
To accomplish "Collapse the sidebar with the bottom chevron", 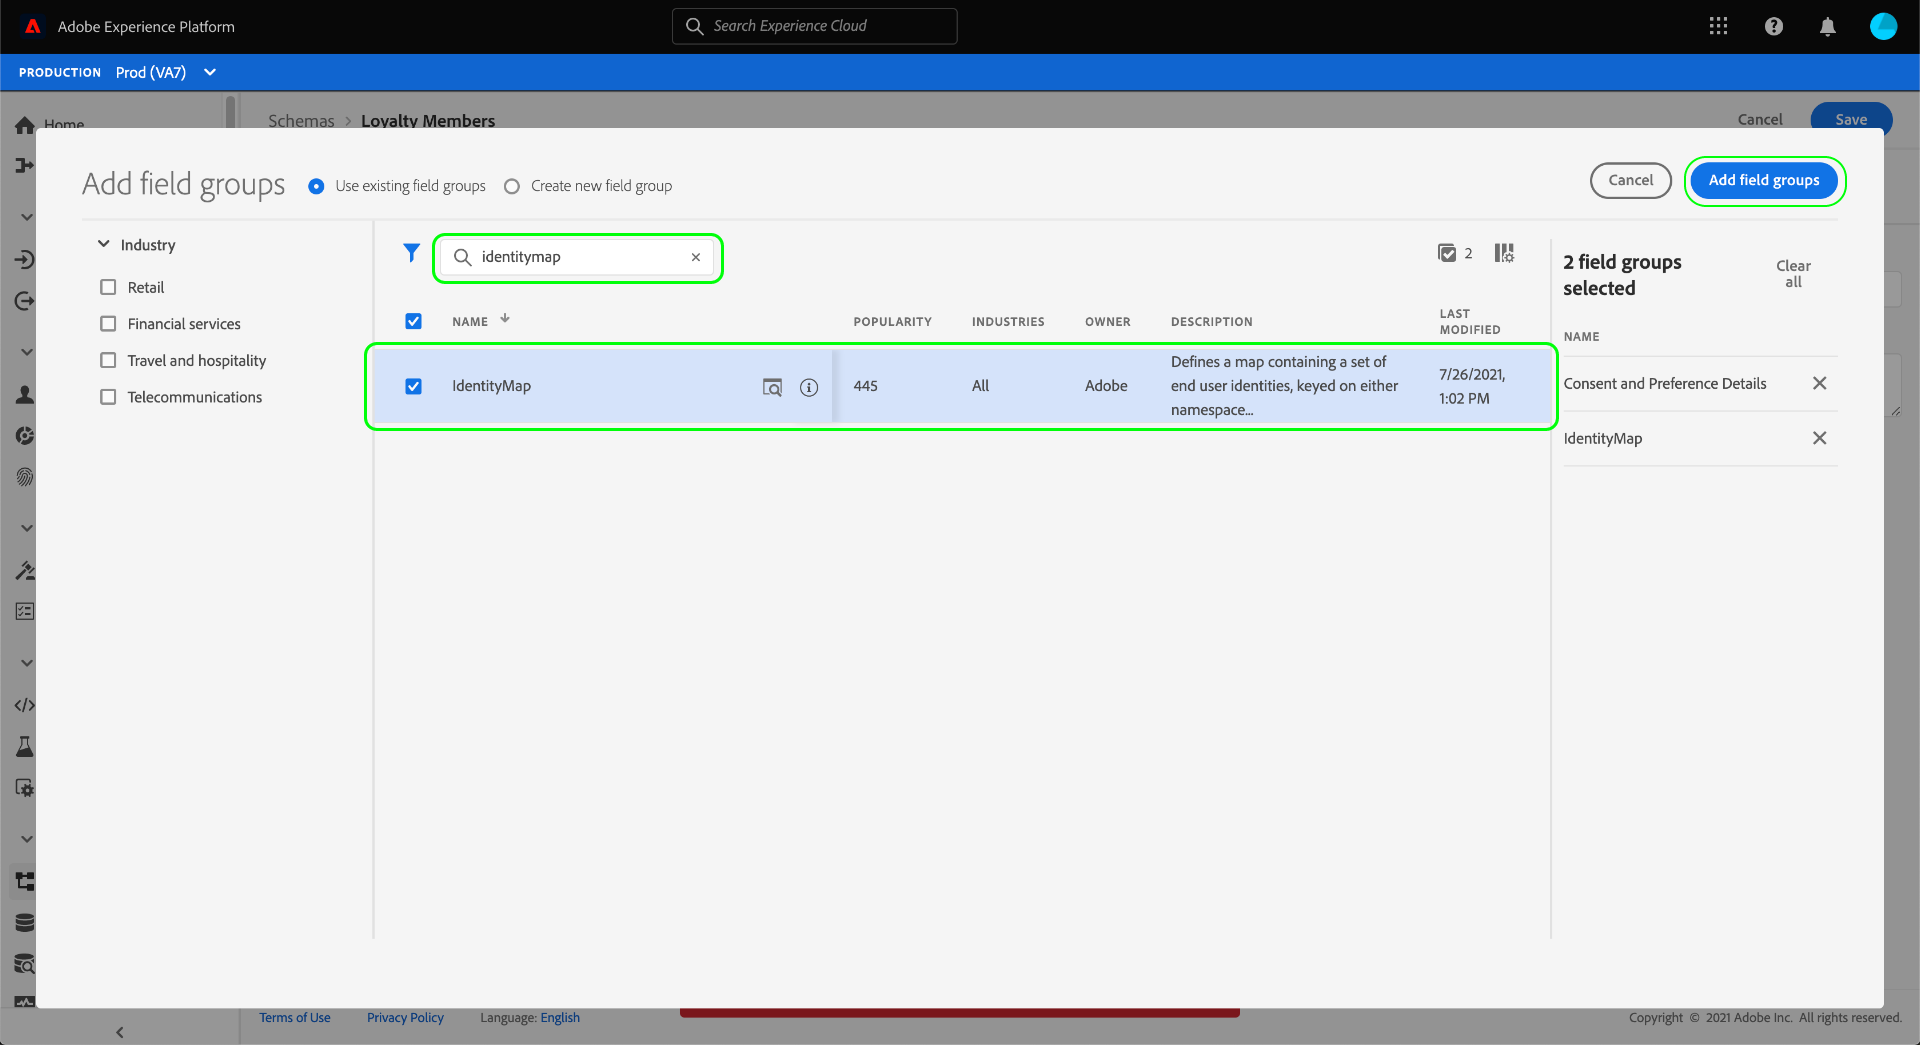I will coord(120,1032).
